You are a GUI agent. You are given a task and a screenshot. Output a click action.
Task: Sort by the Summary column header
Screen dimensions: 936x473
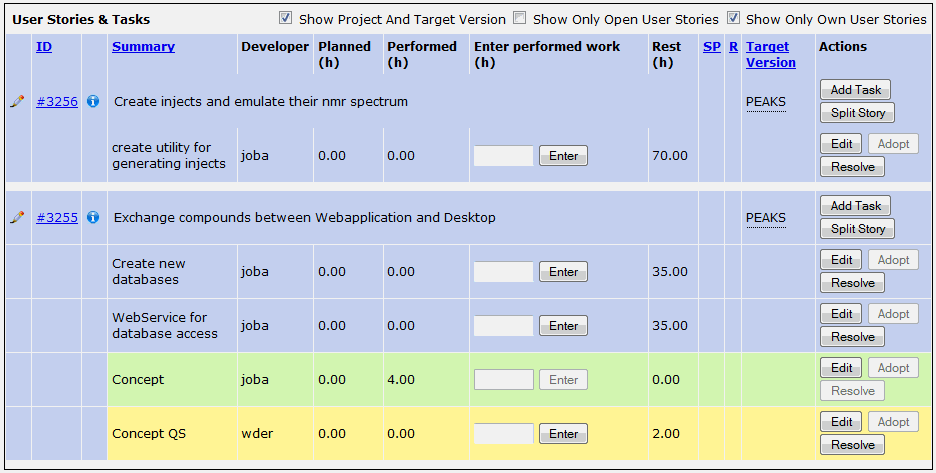coord(143,47)
